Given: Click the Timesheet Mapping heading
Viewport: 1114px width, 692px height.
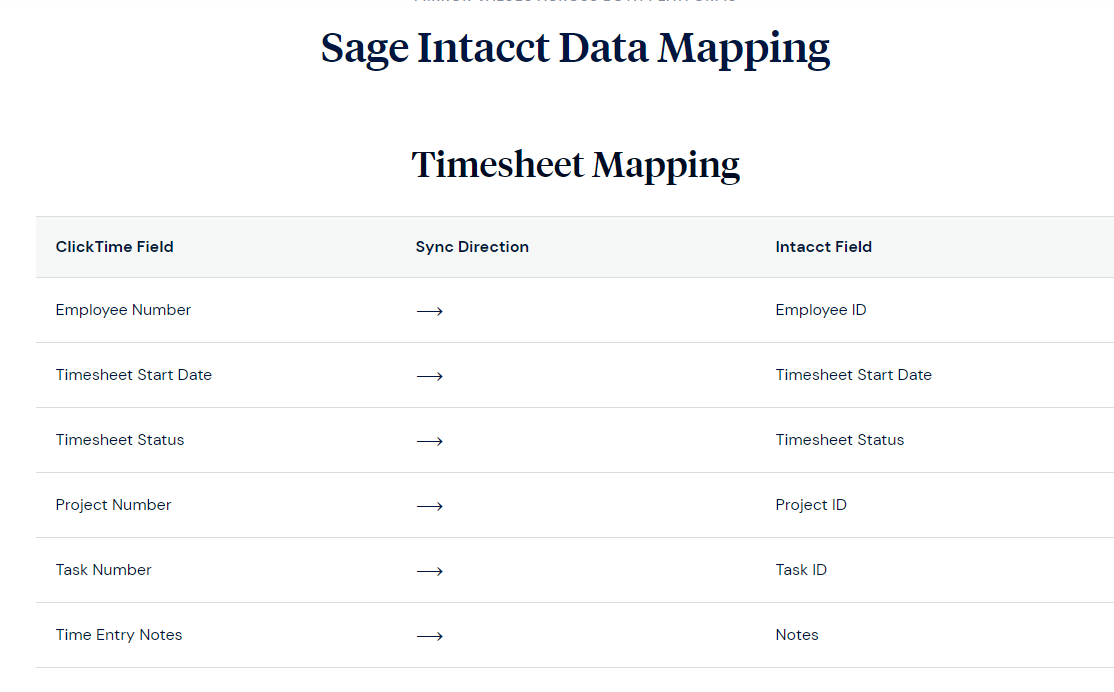Looking at the screenshot, I should pyautogui.click(x=575, y=165).
